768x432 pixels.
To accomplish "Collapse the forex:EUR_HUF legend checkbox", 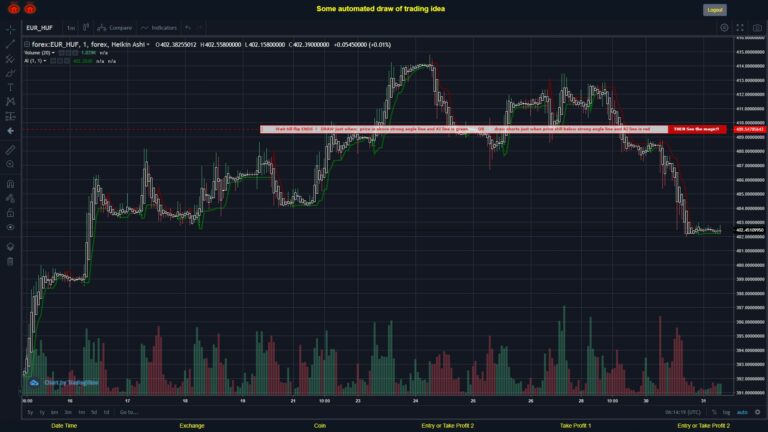I will (27, 45).
